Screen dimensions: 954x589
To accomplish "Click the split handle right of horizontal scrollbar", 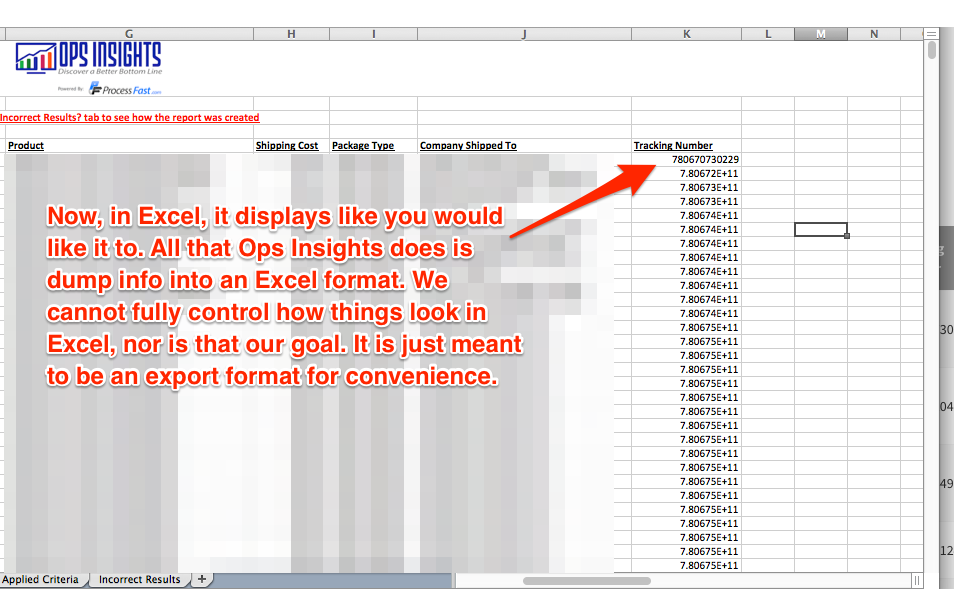I will pos(917,580).
